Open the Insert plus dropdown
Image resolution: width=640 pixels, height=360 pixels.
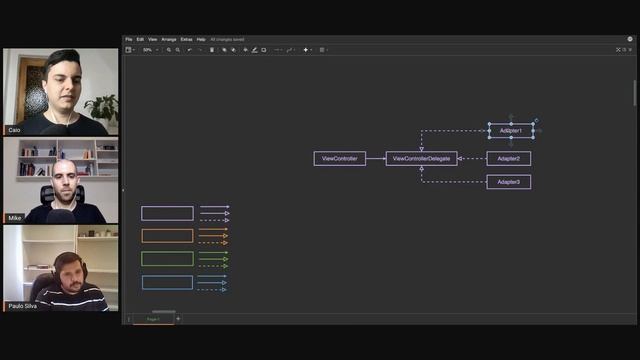[307, 50]
